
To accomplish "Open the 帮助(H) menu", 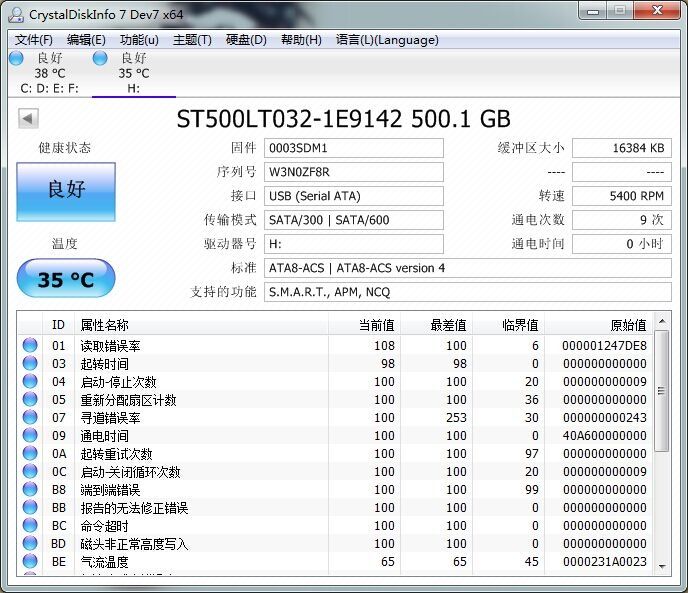I will coord(301,40).
